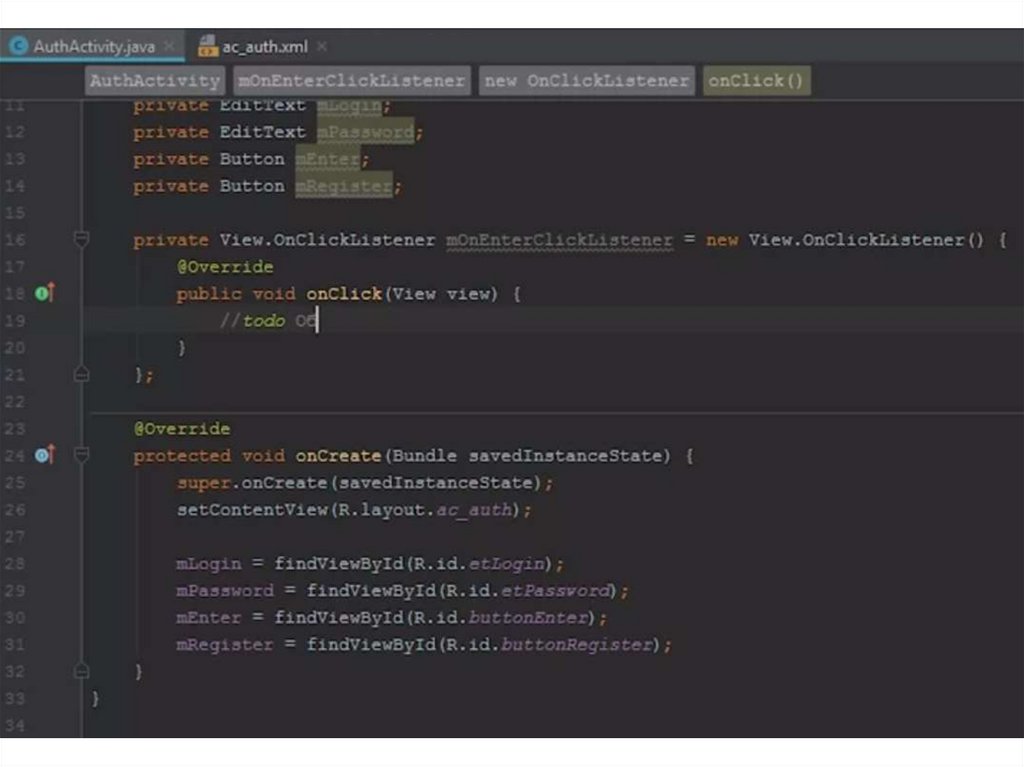Click the overrides-method gutter icon on line 24
1024x767 pixels.
[x=44, y=454]
